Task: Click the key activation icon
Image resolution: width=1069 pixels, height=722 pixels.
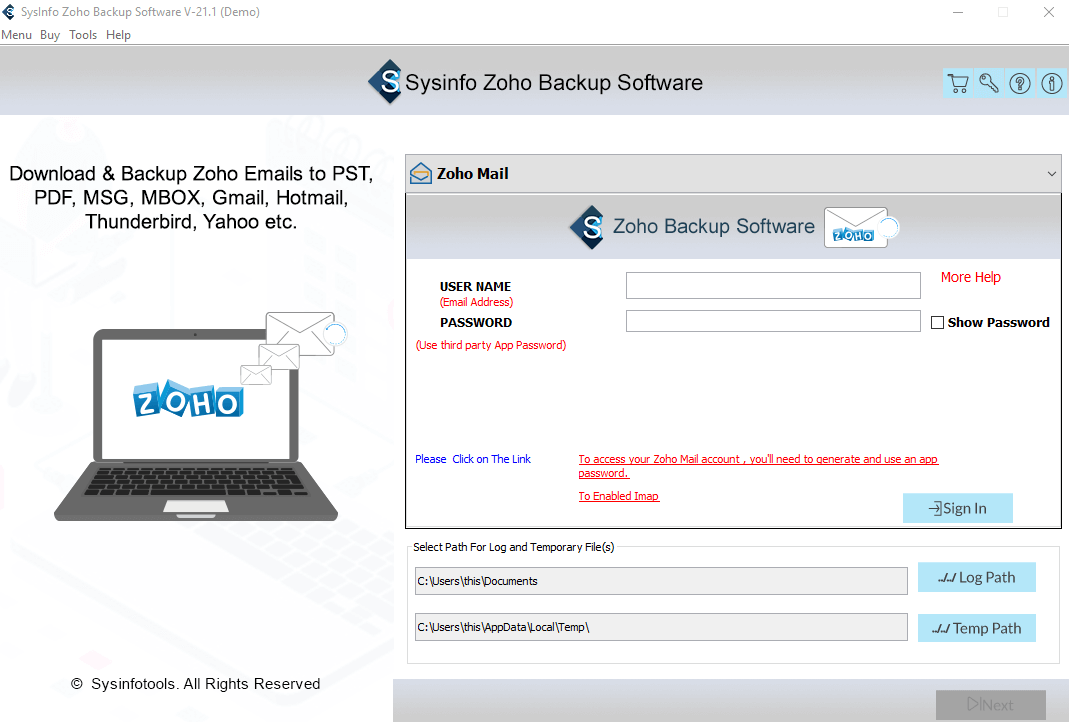Action: [988, 83]
